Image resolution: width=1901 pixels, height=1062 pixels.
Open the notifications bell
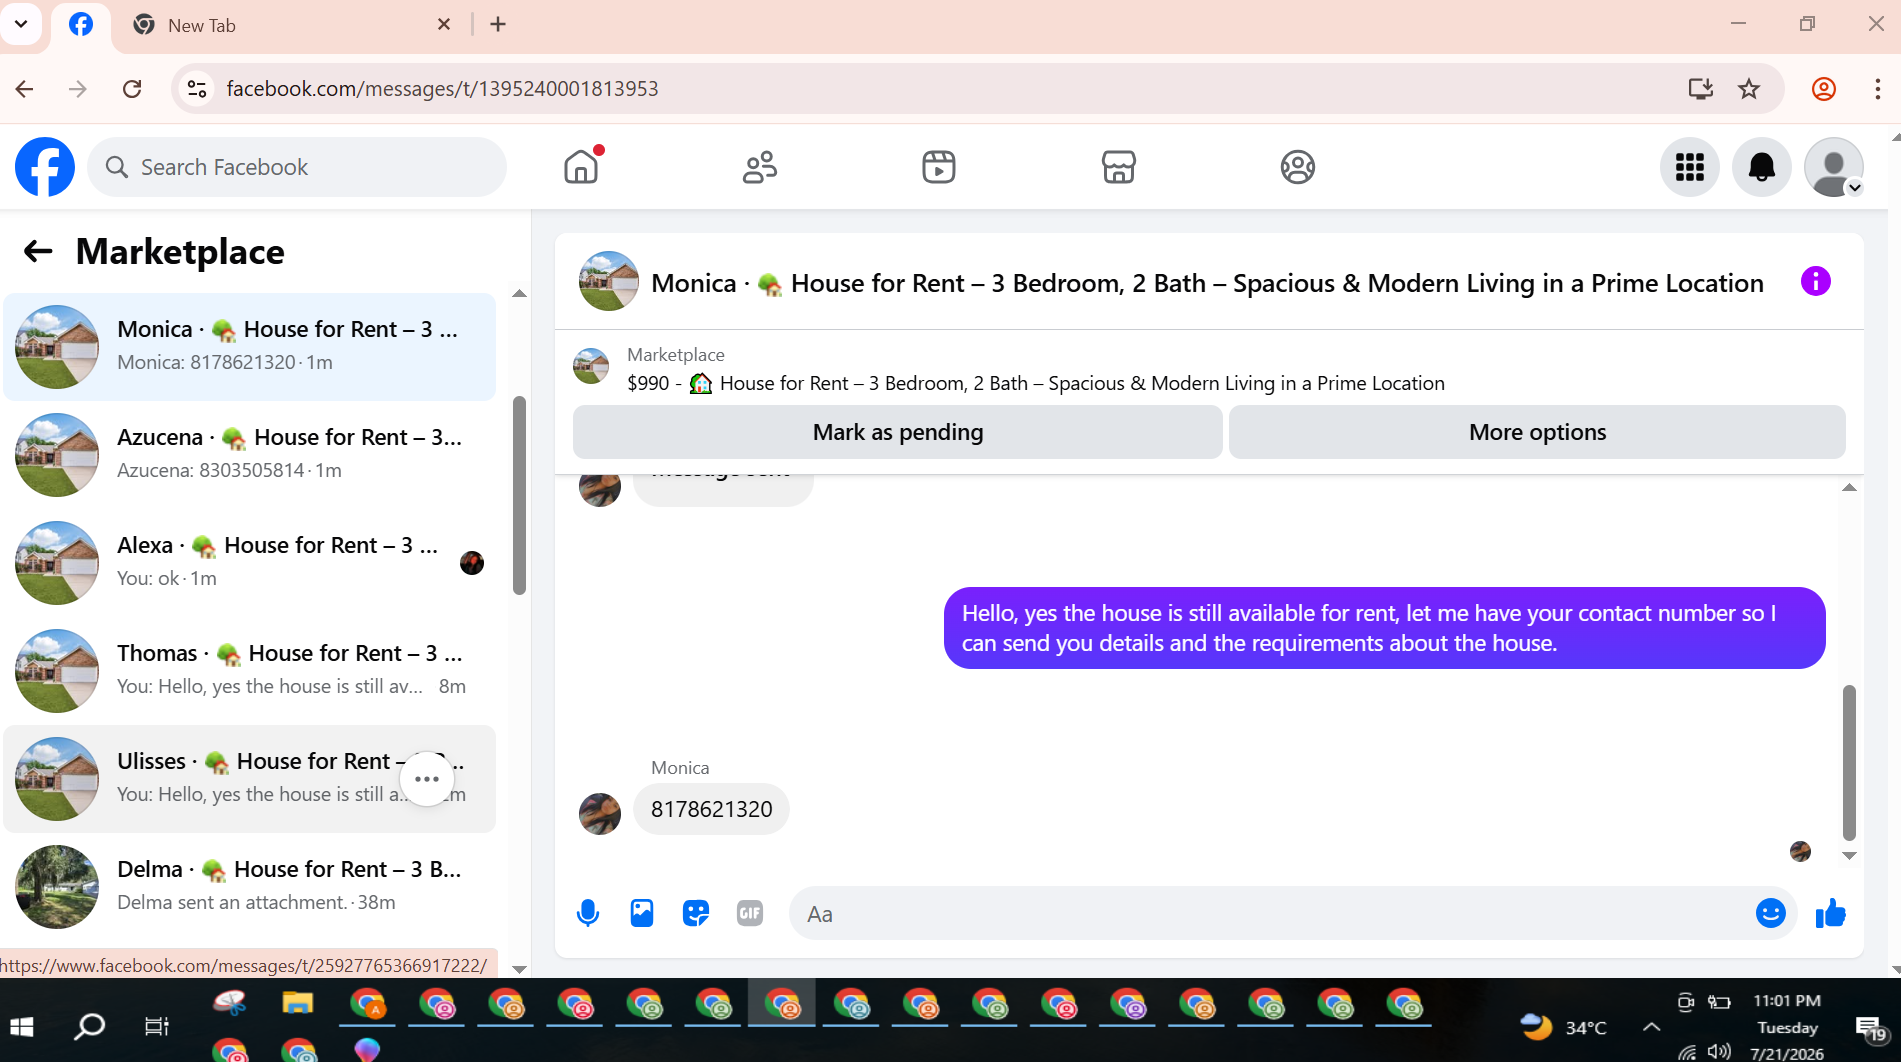[1762, 167]
